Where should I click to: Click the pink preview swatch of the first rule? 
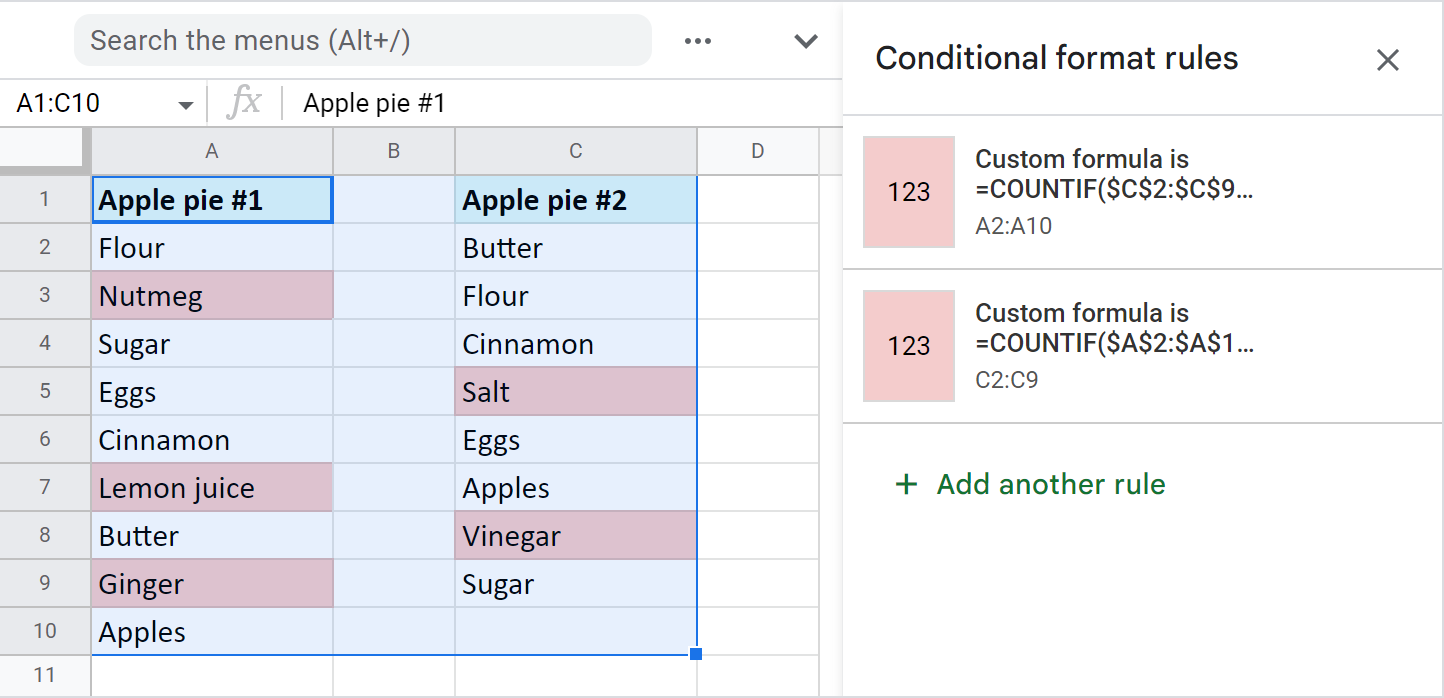tap(908, 192)
